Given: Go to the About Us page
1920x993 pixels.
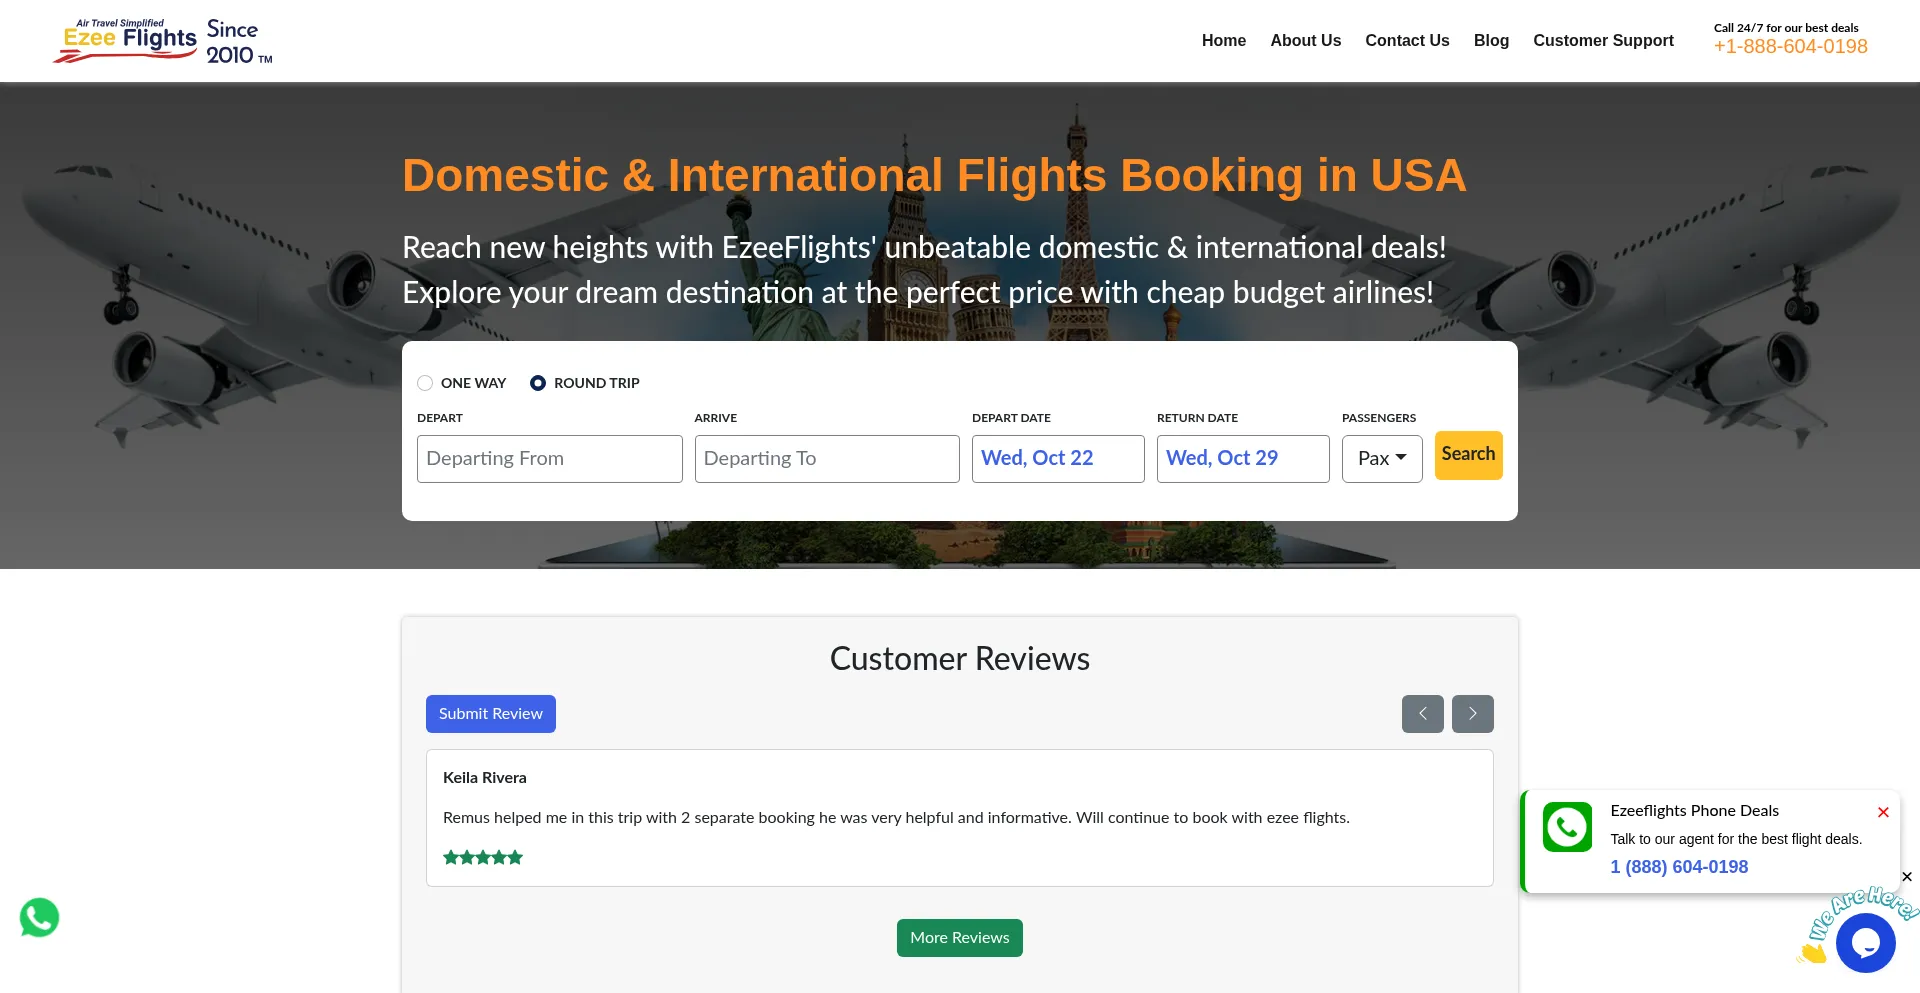Looking at the screenshot, I should 1305,41.
